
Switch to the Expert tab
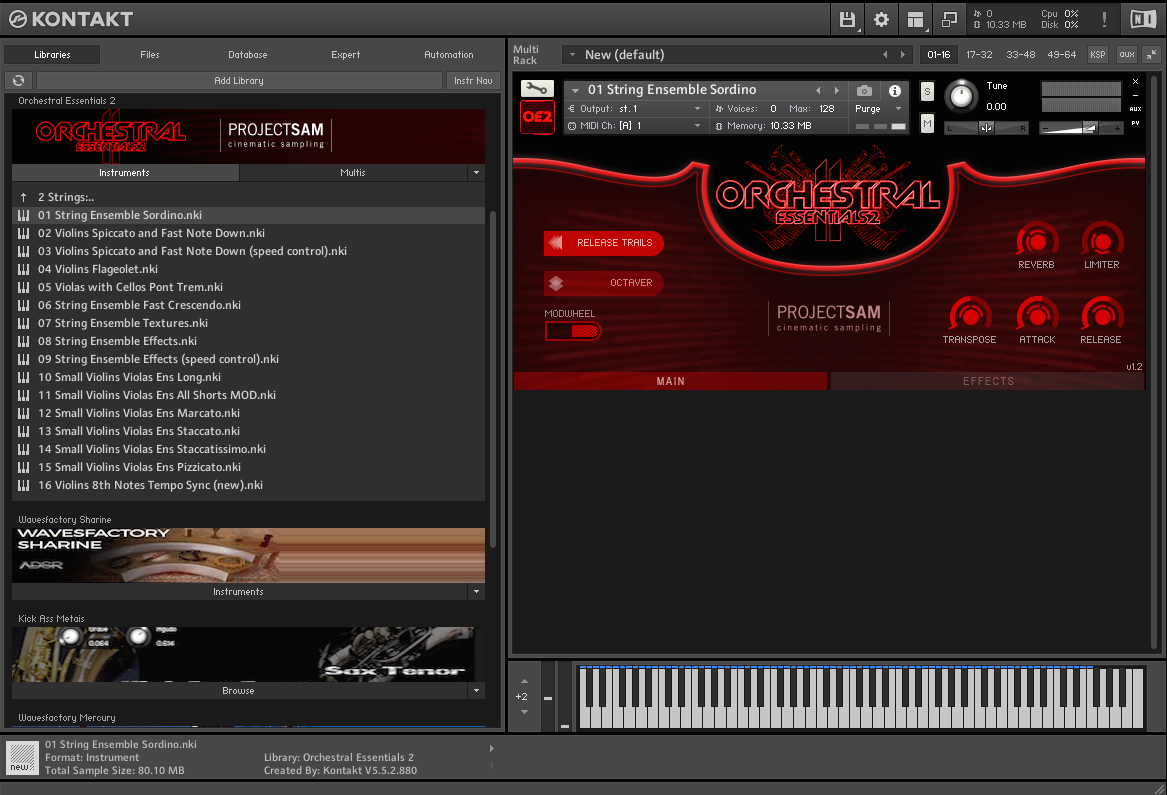click(345, 54)
